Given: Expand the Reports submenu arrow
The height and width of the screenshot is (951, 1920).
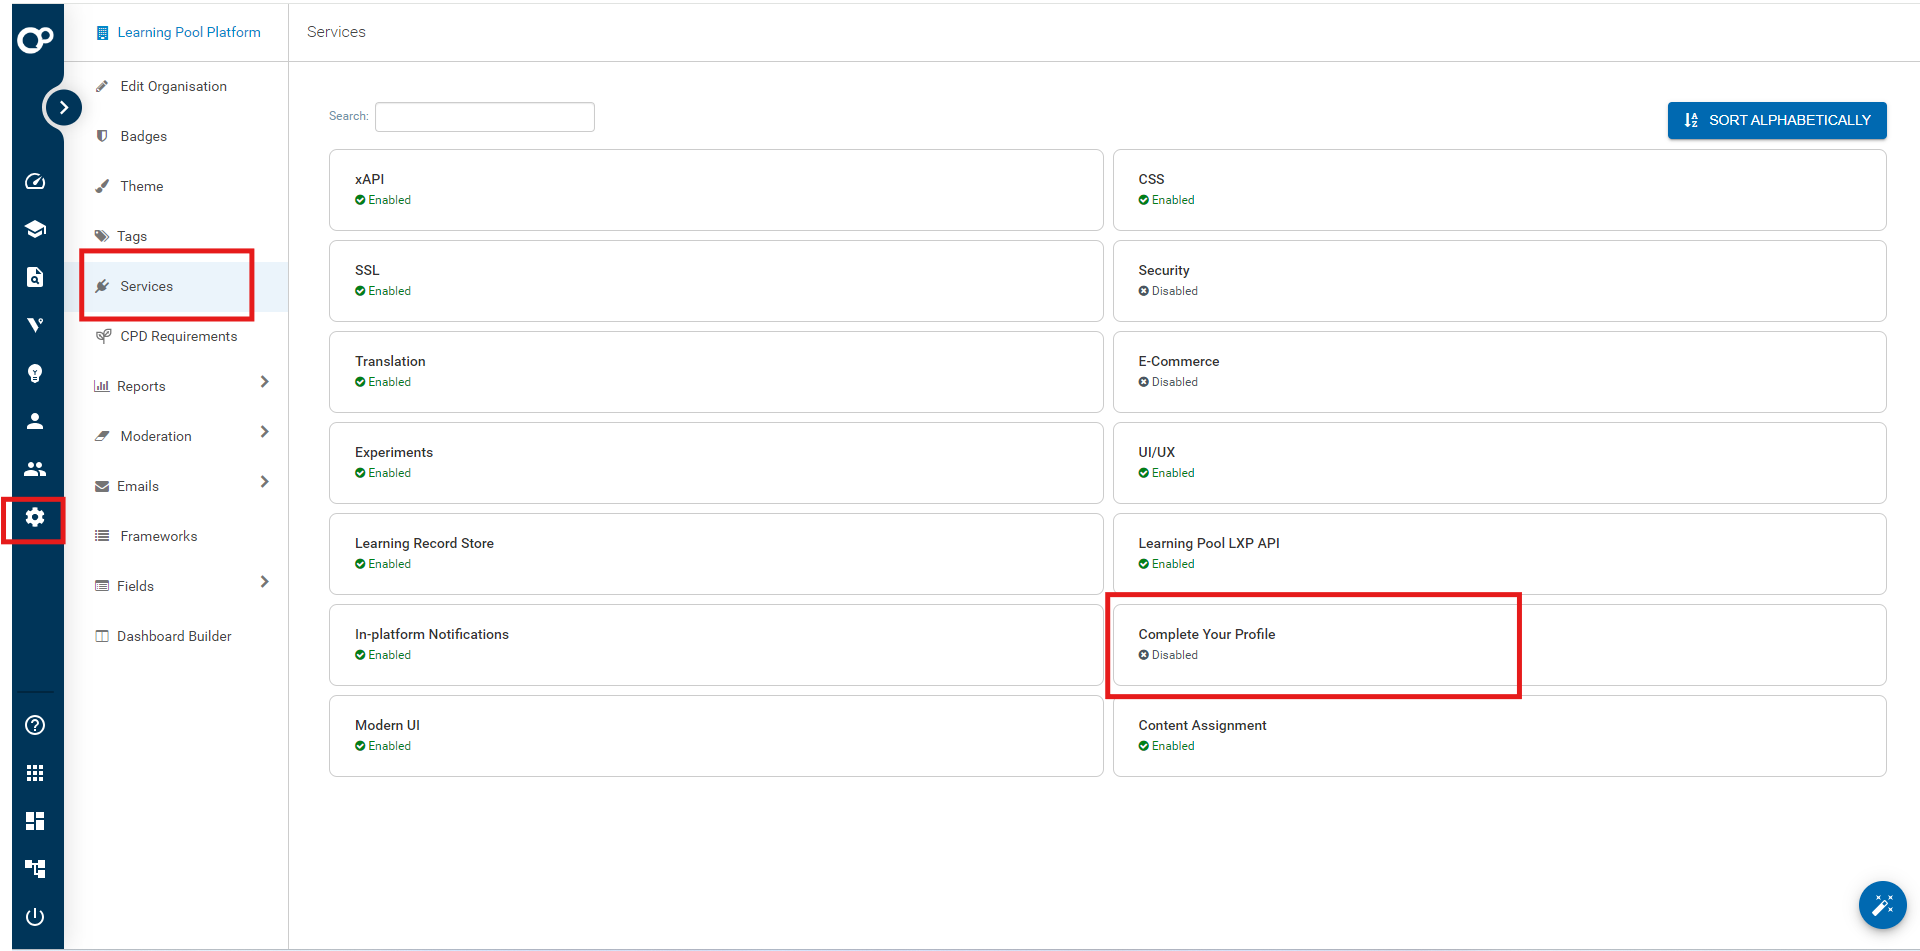Looking at the screenshot, I should [x=264, y=382].
